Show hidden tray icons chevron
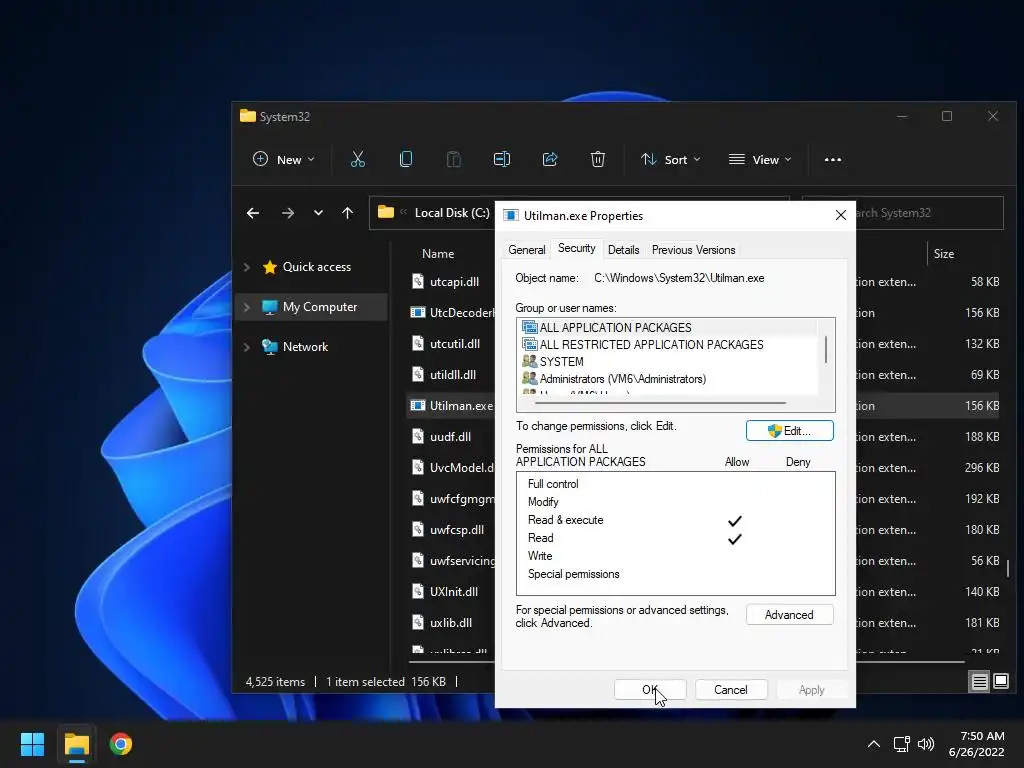The image size is (1024, 768). (874, 744)
